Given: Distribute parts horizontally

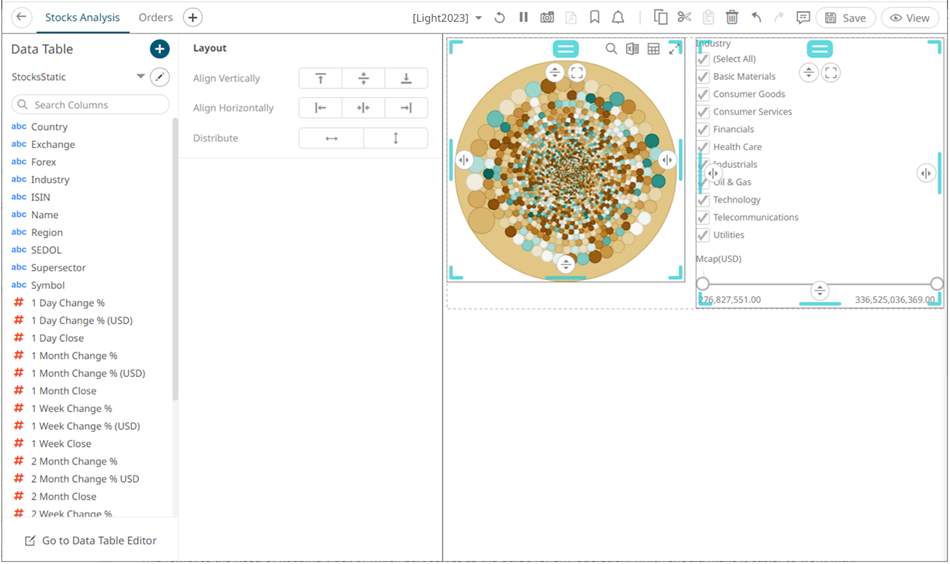Looking at the screenshot, I should point(331,138).
